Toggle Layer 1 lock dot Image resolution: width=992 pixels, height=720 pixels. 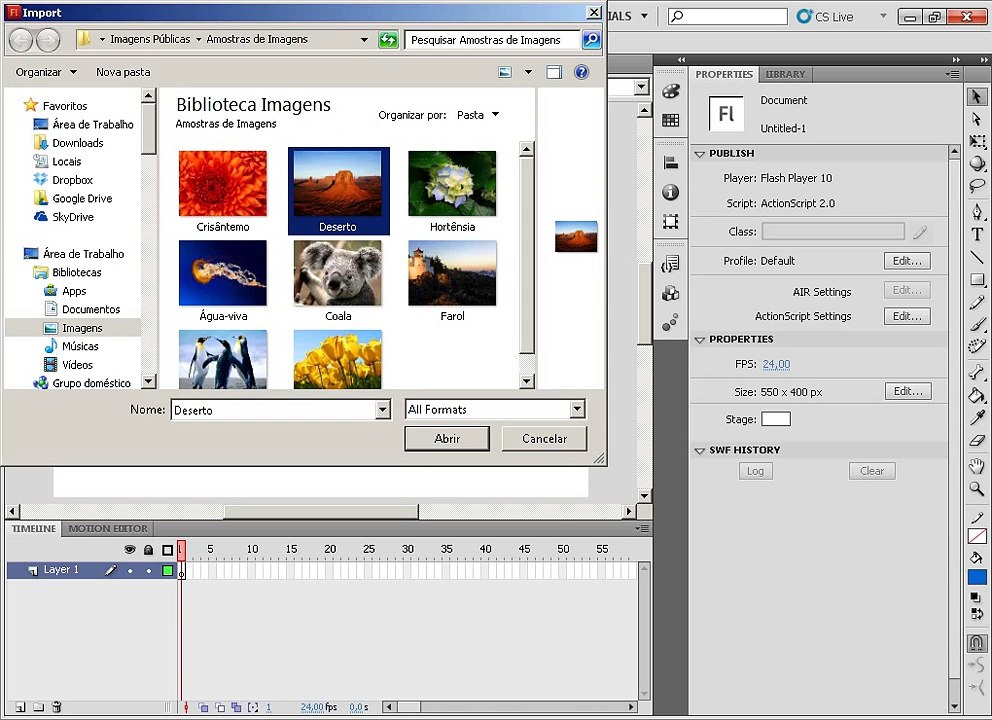point(149,571)
